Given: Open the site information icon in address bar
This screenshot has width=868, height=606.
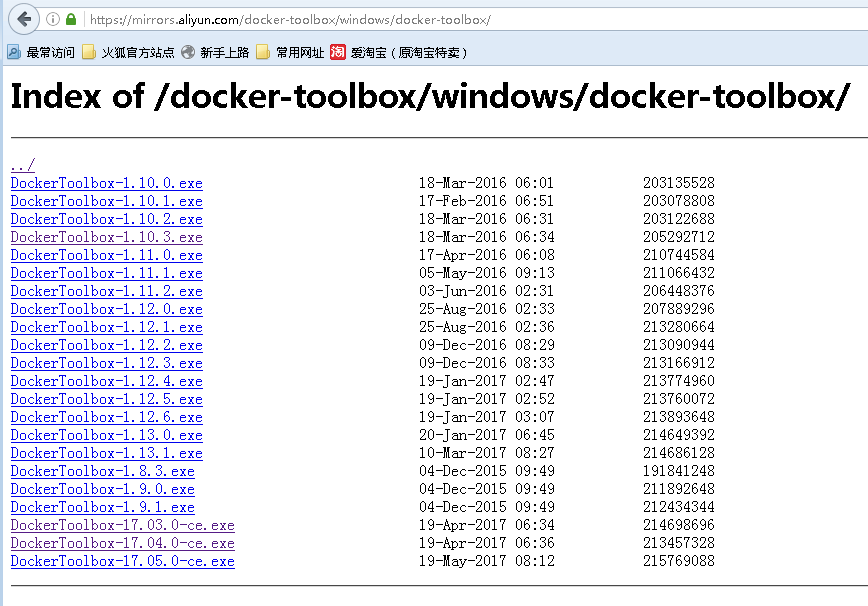Looking at the screenshot, I should coord(53,19).
